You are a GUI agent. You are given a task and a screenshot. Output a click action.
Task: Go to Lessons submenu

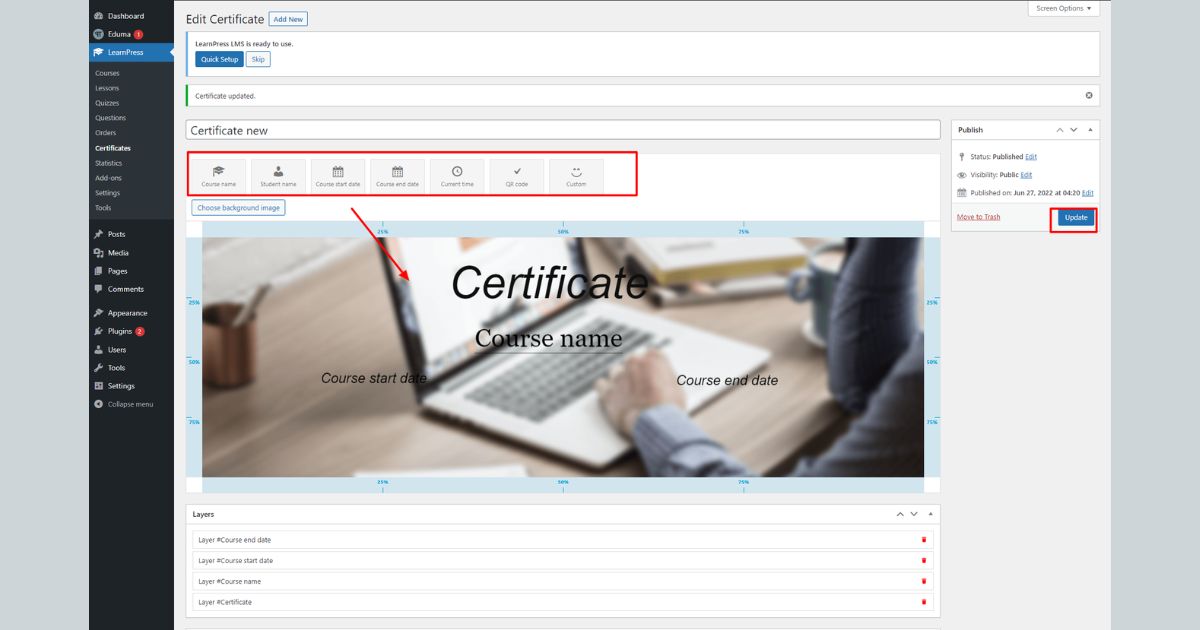(x=107, y=88)
